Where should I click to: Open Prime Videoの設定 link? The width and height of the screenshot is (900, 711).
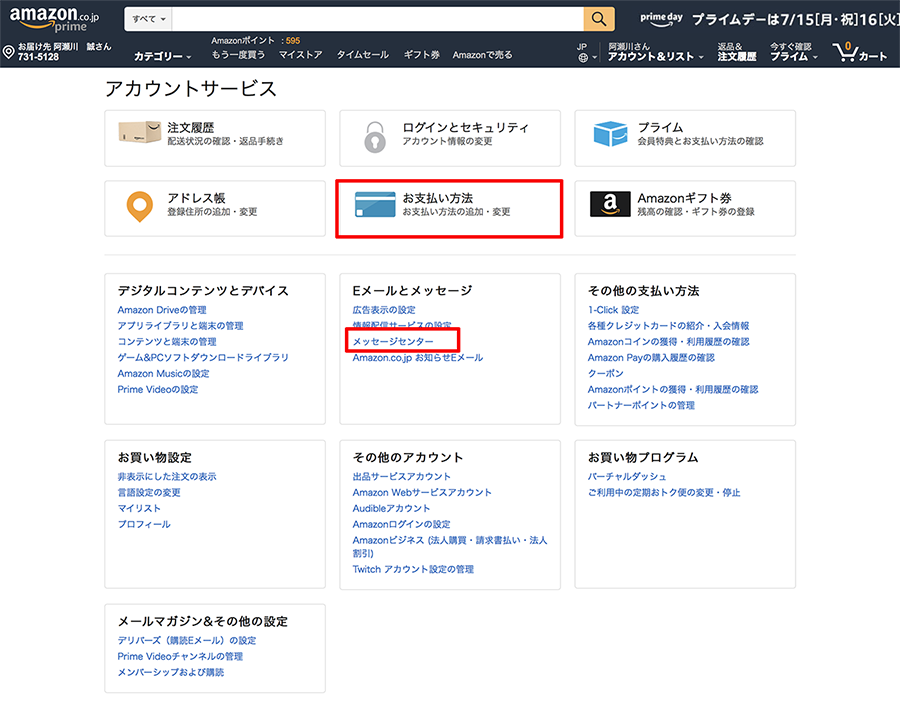pyautogui.click(x=158, y=390)
